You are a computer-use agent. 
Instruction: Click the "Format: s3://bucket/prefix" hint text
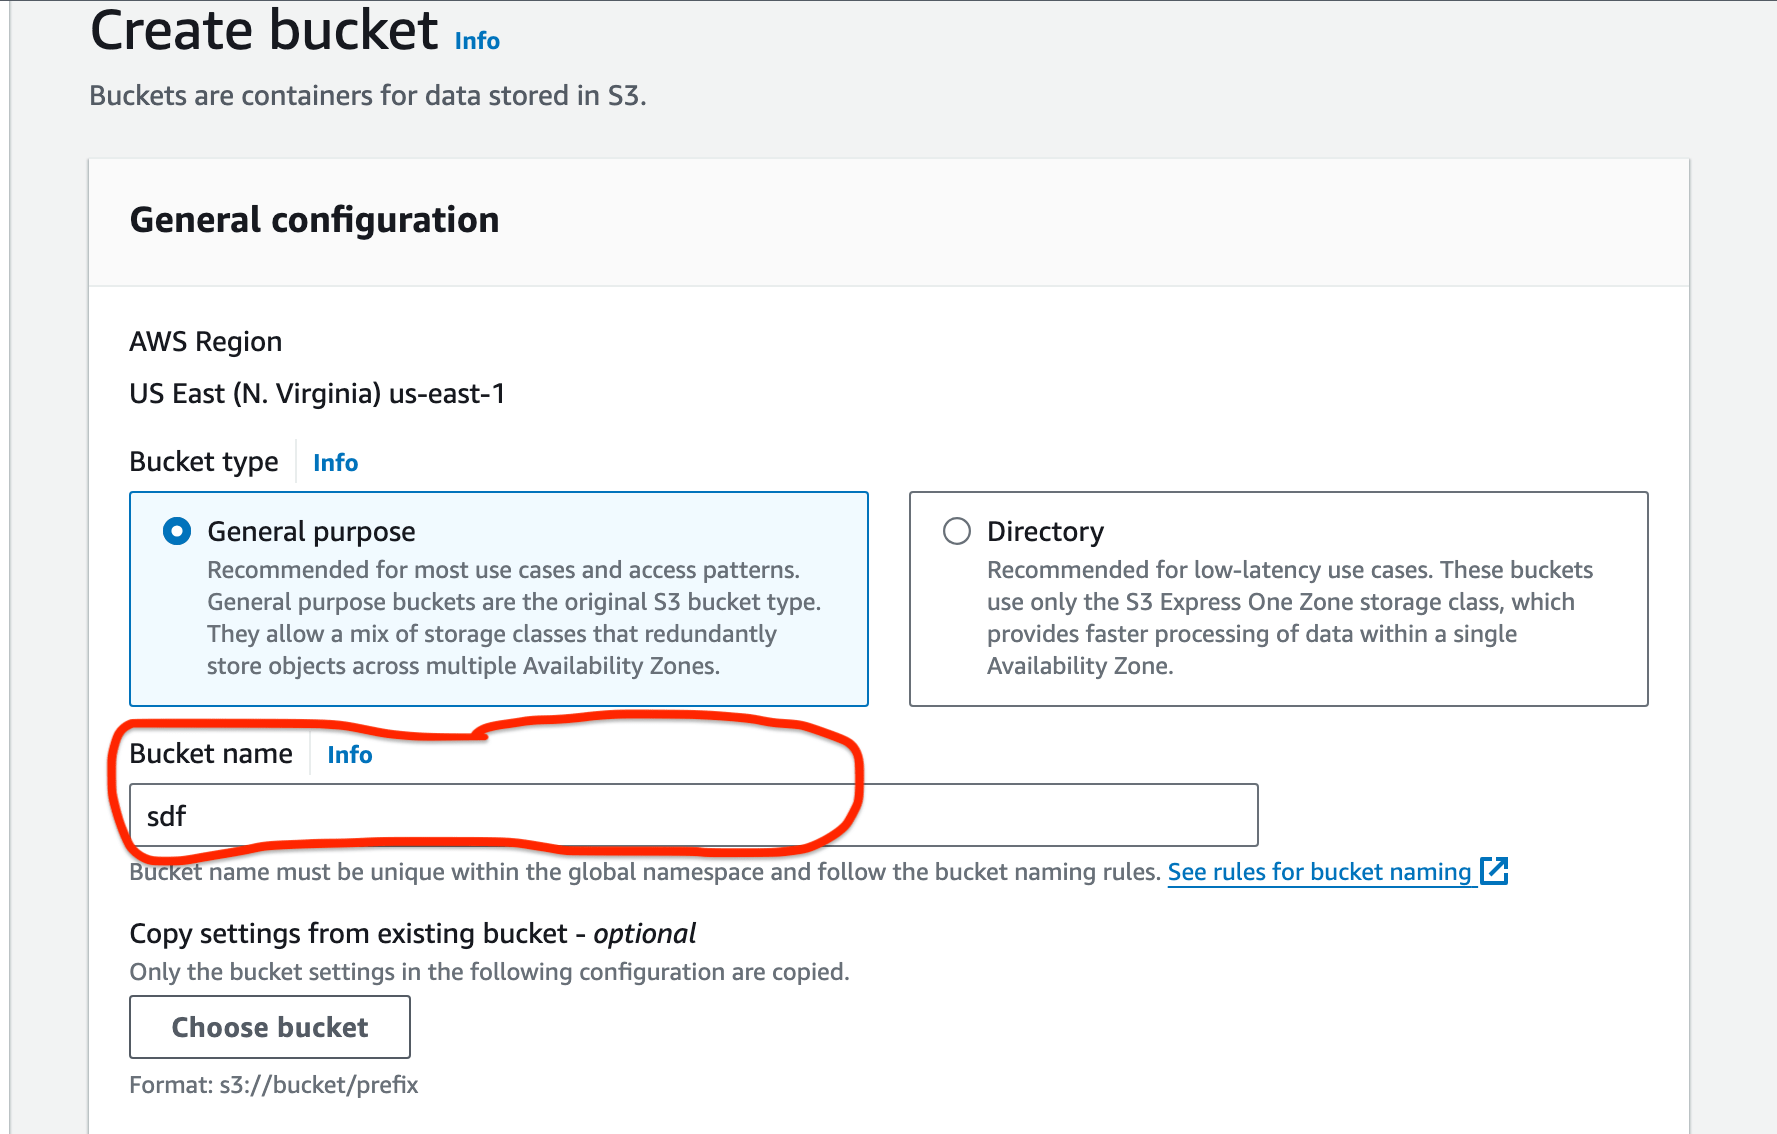[274, 1085]
